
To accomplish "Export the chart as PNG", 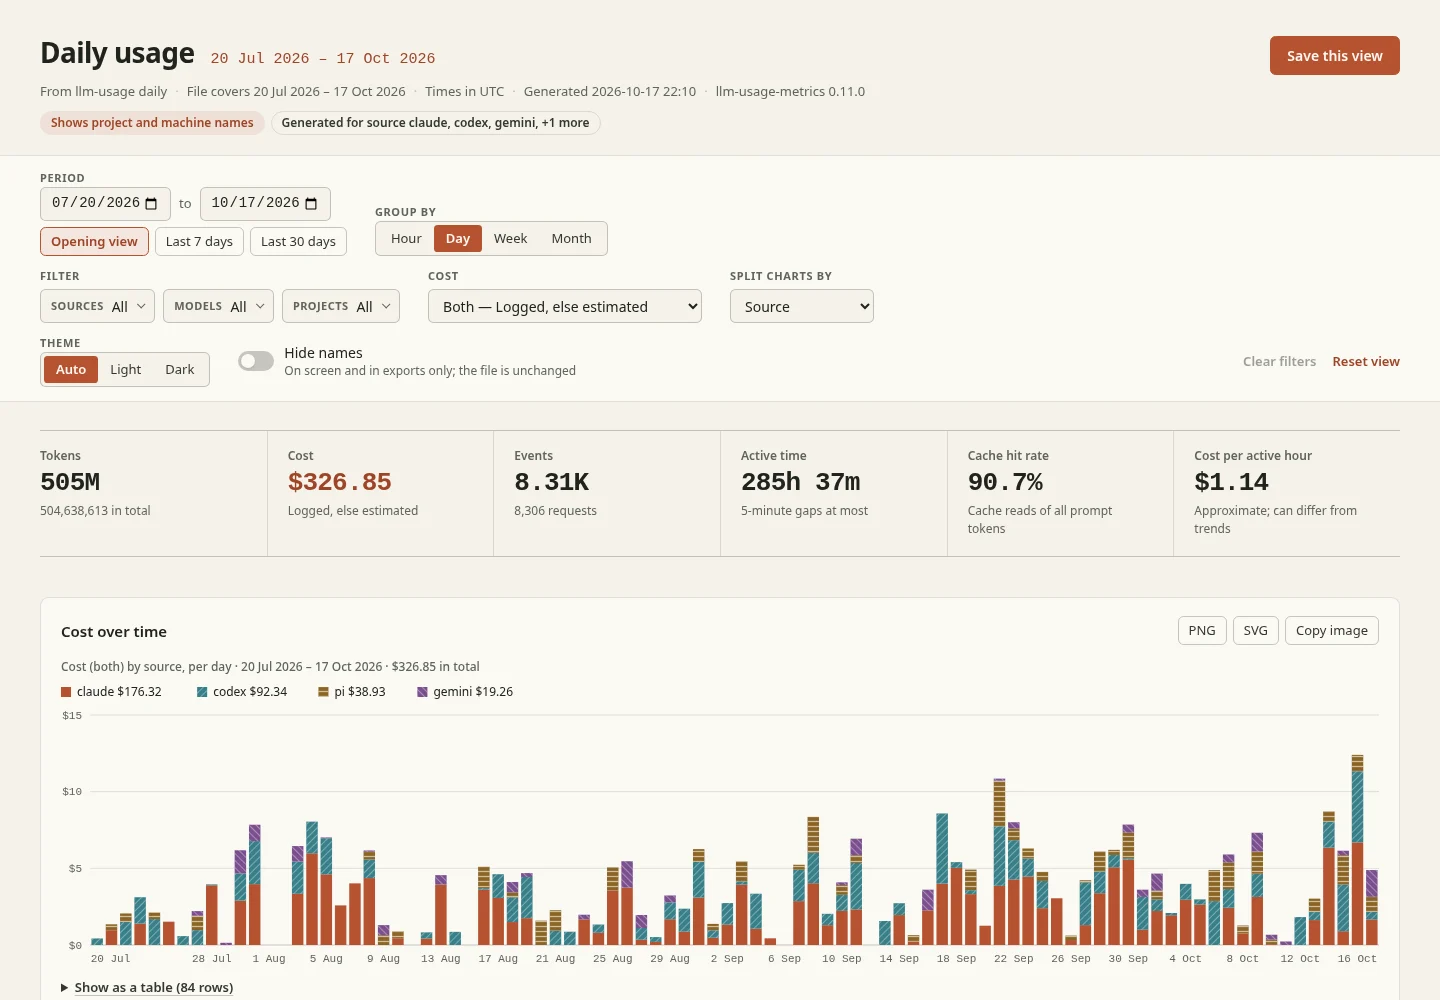I will click(x=1202, y=630).
